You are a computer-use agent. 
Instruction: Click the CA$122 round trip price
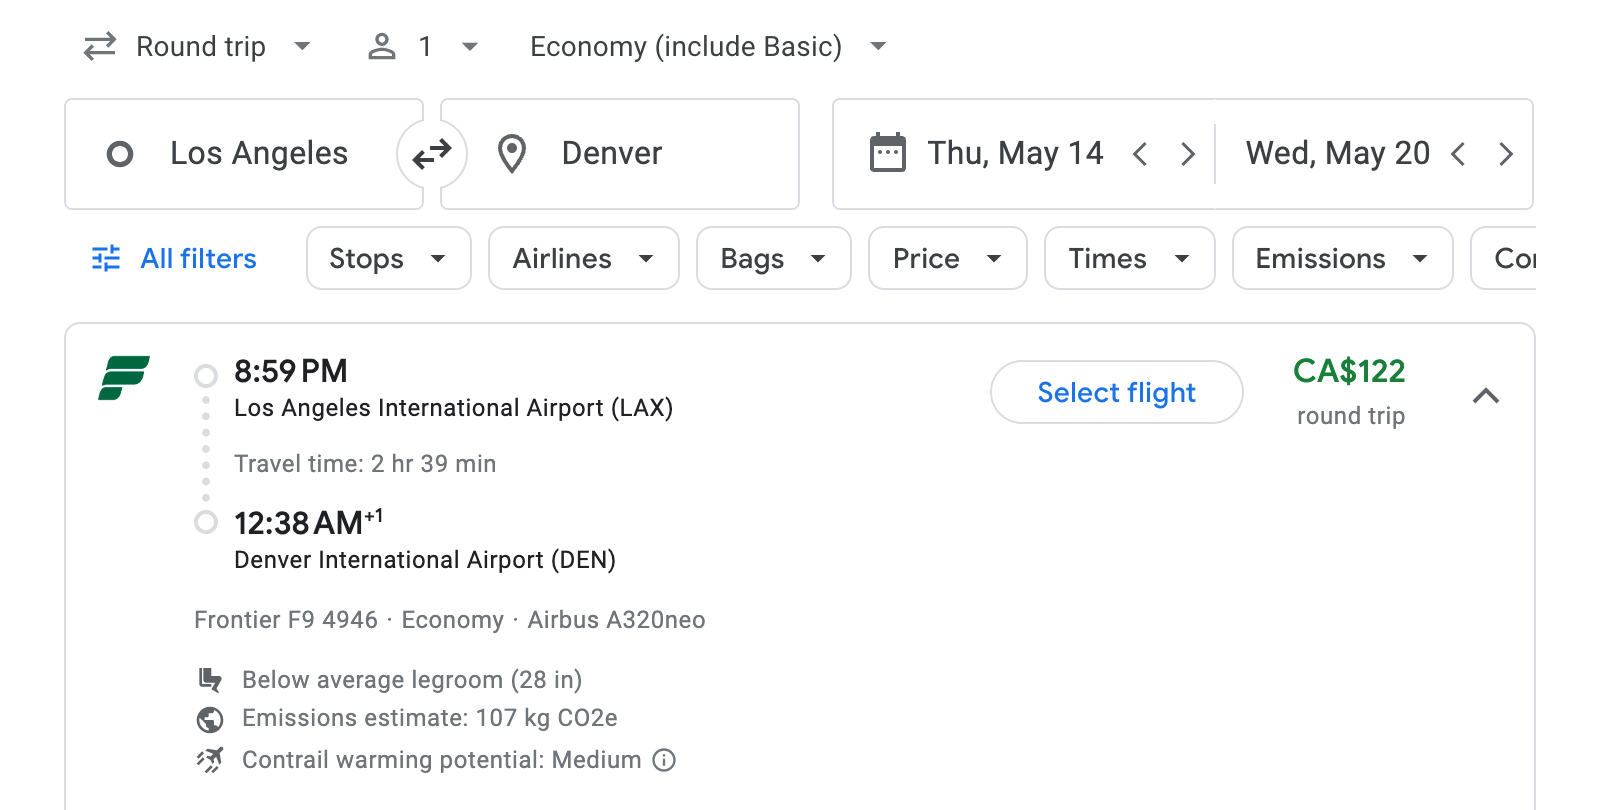pyautogui.click(x=1350, y=372)
